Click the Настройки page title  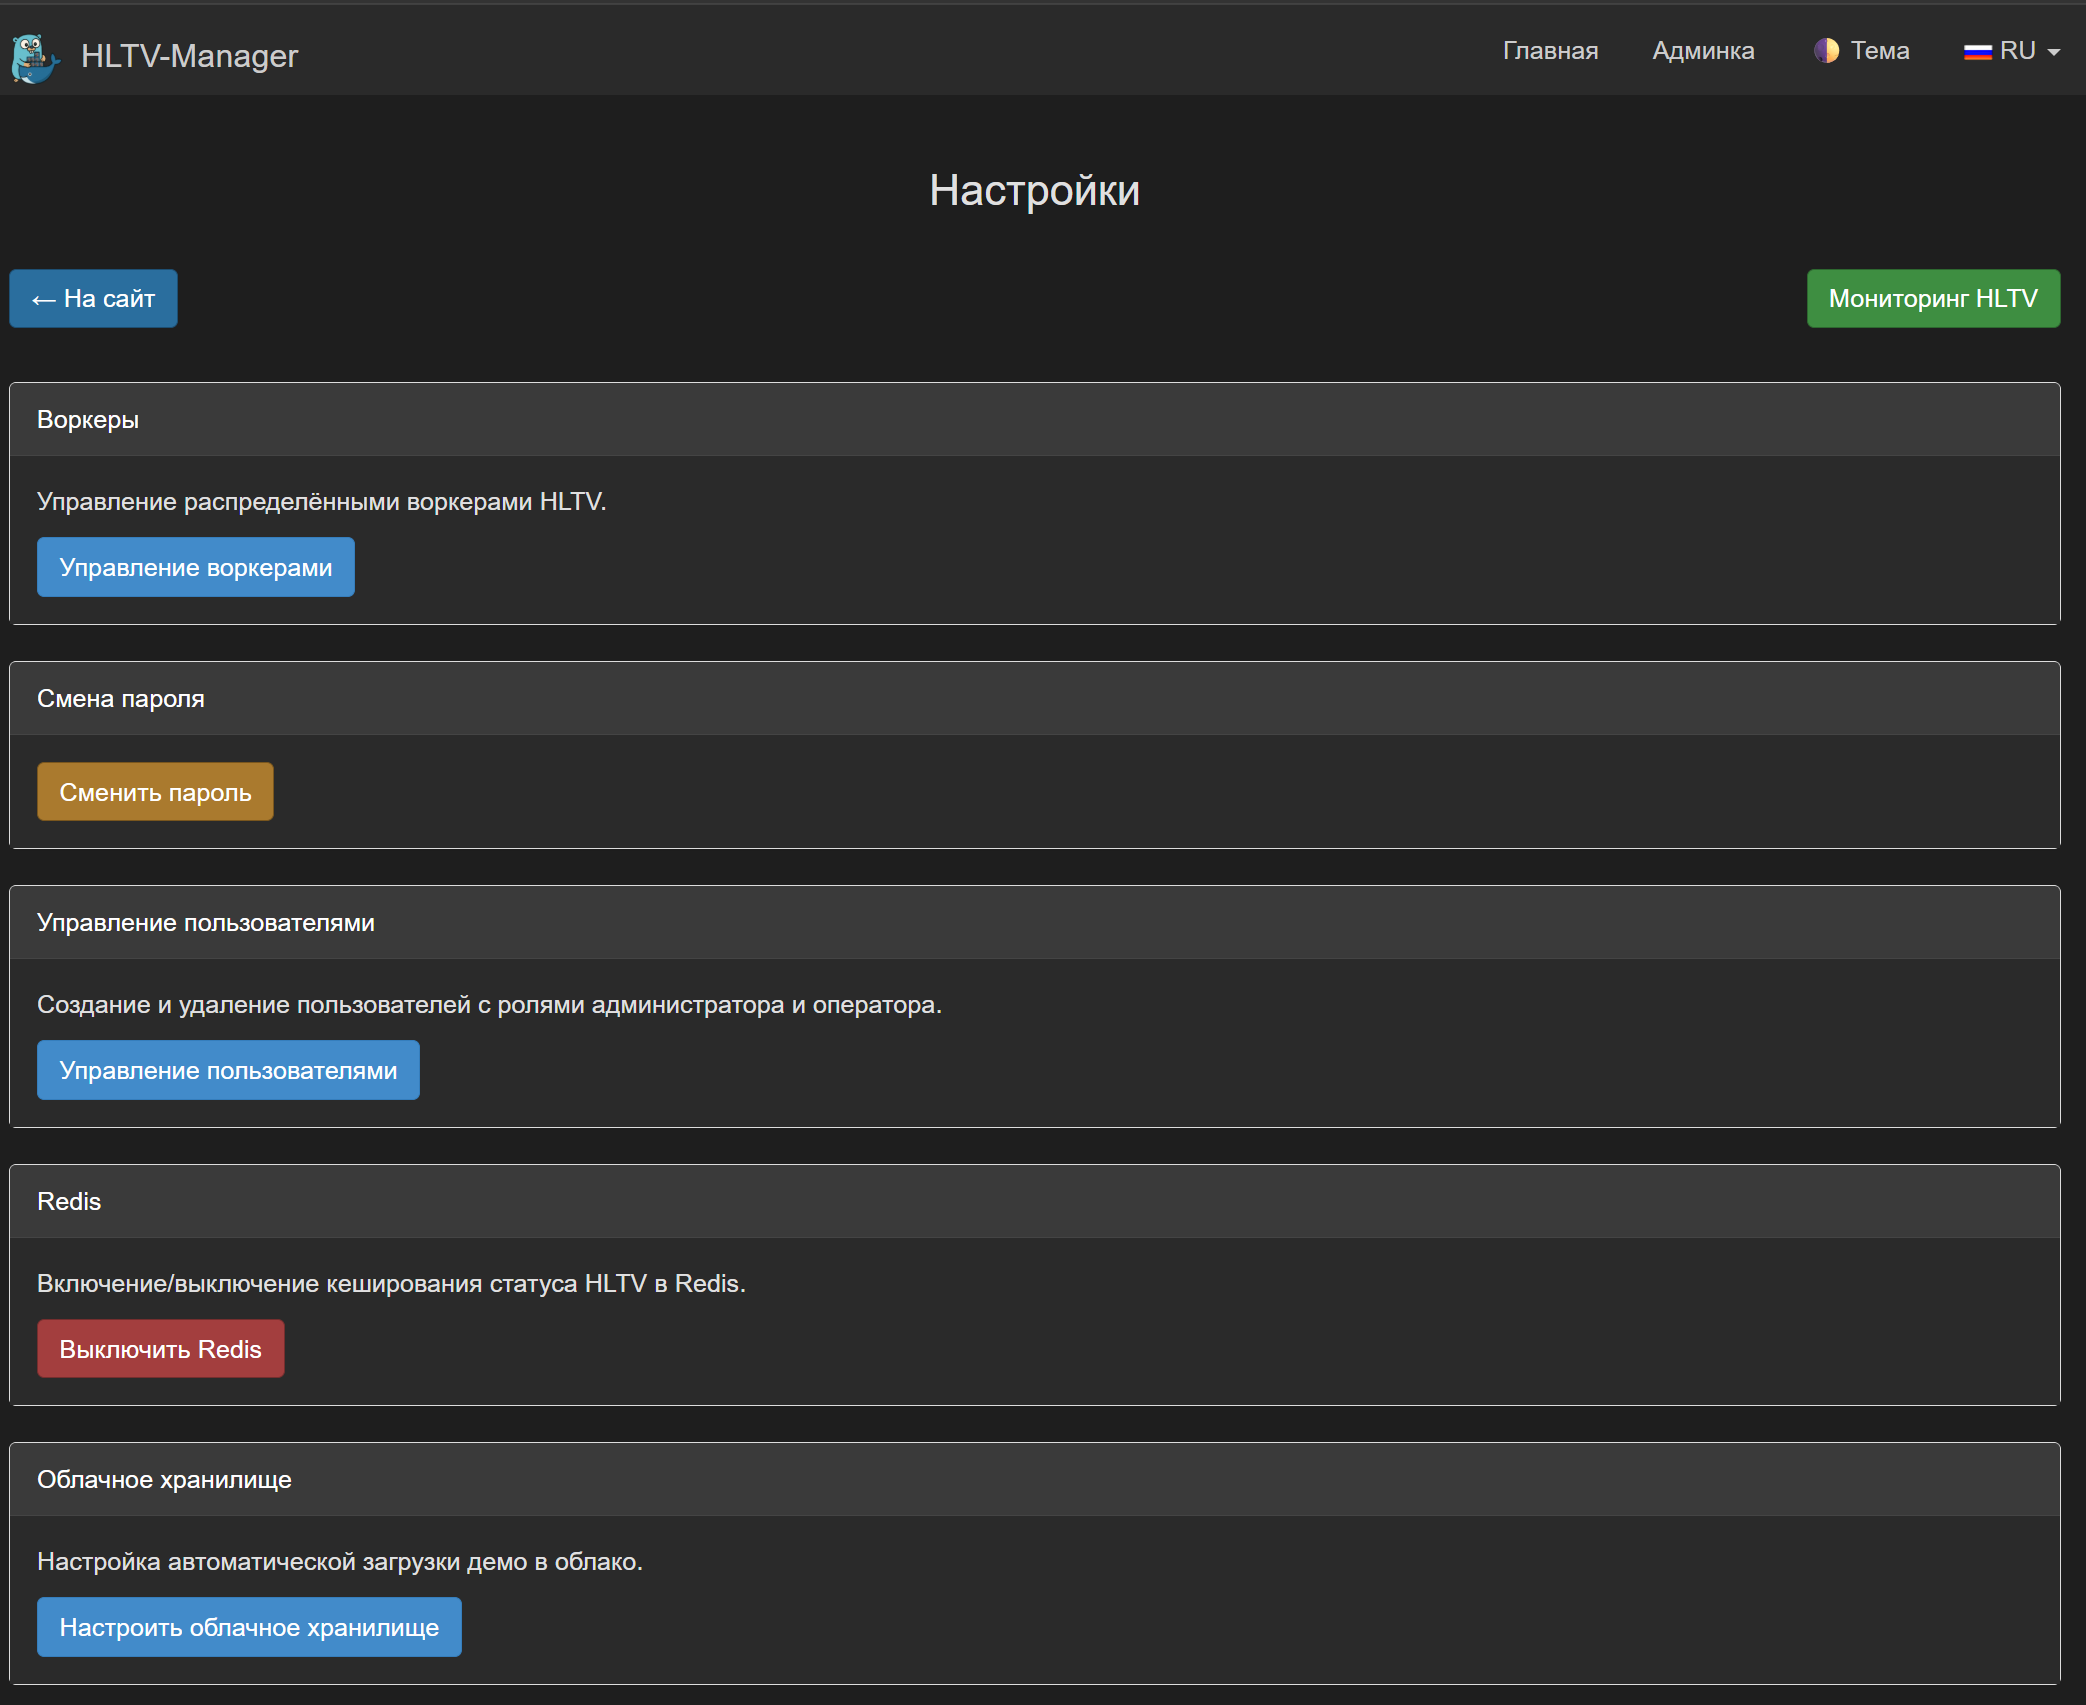click(x=1035, y=191)
